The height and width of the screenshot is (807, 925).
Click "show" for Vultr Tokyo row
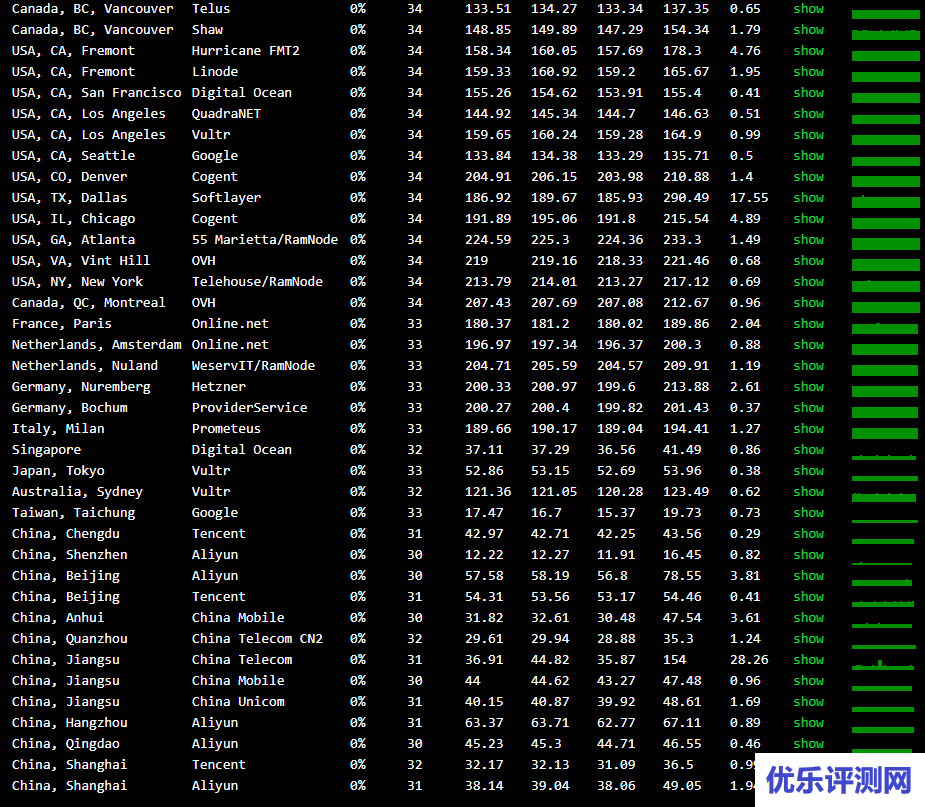[808, 471]
